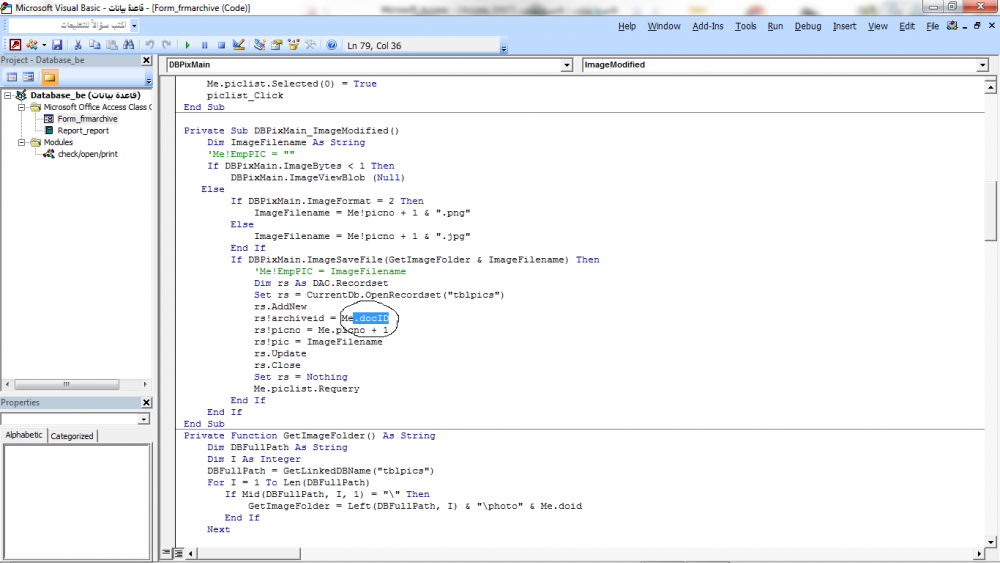The image size is (1000, 563).
Task: Click the Undo arrow icon
Action: (150, 45)
